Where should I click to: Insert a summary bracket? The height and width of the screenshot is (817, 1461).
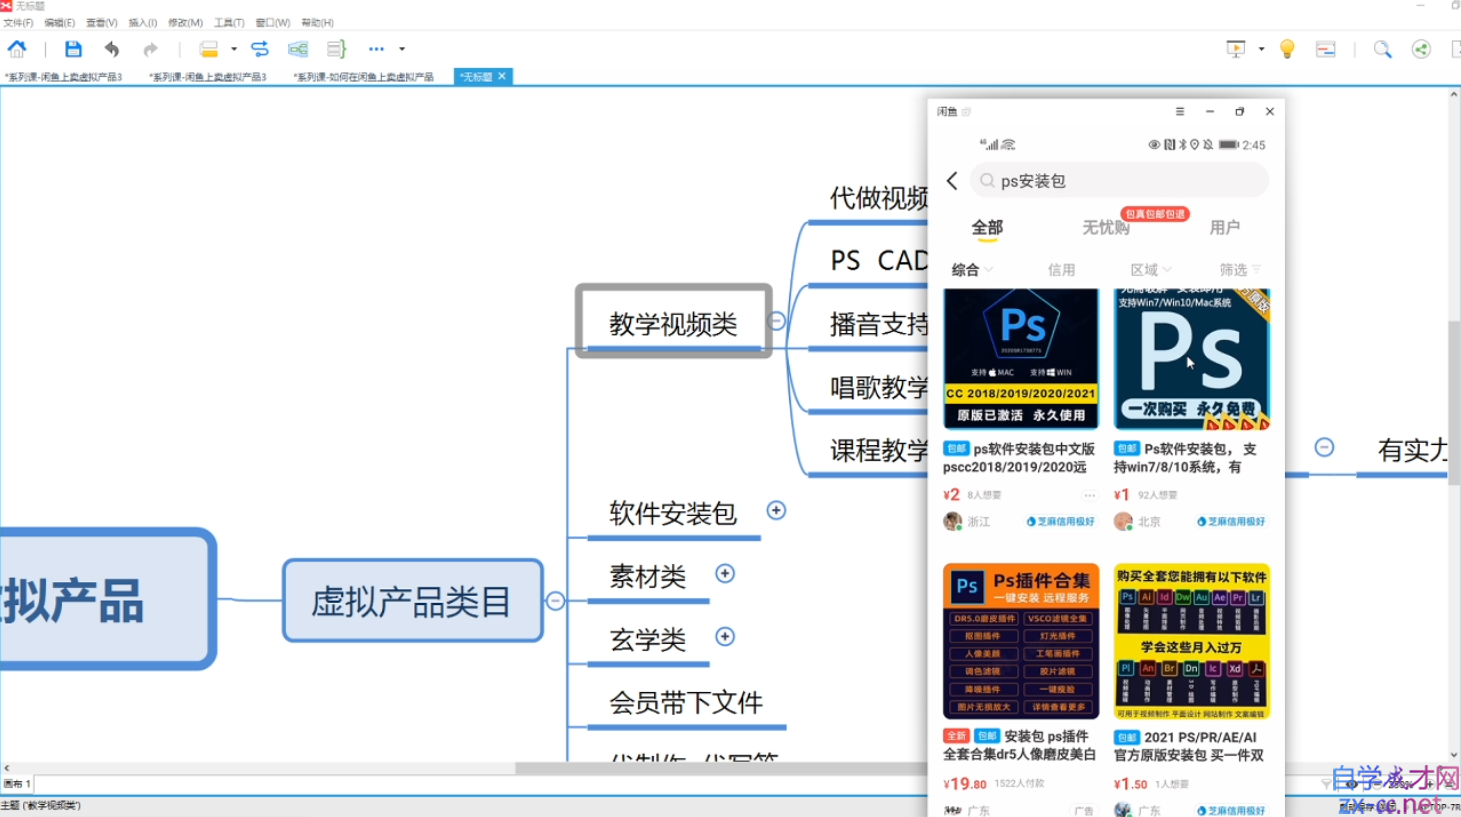[x=336, y=48]
